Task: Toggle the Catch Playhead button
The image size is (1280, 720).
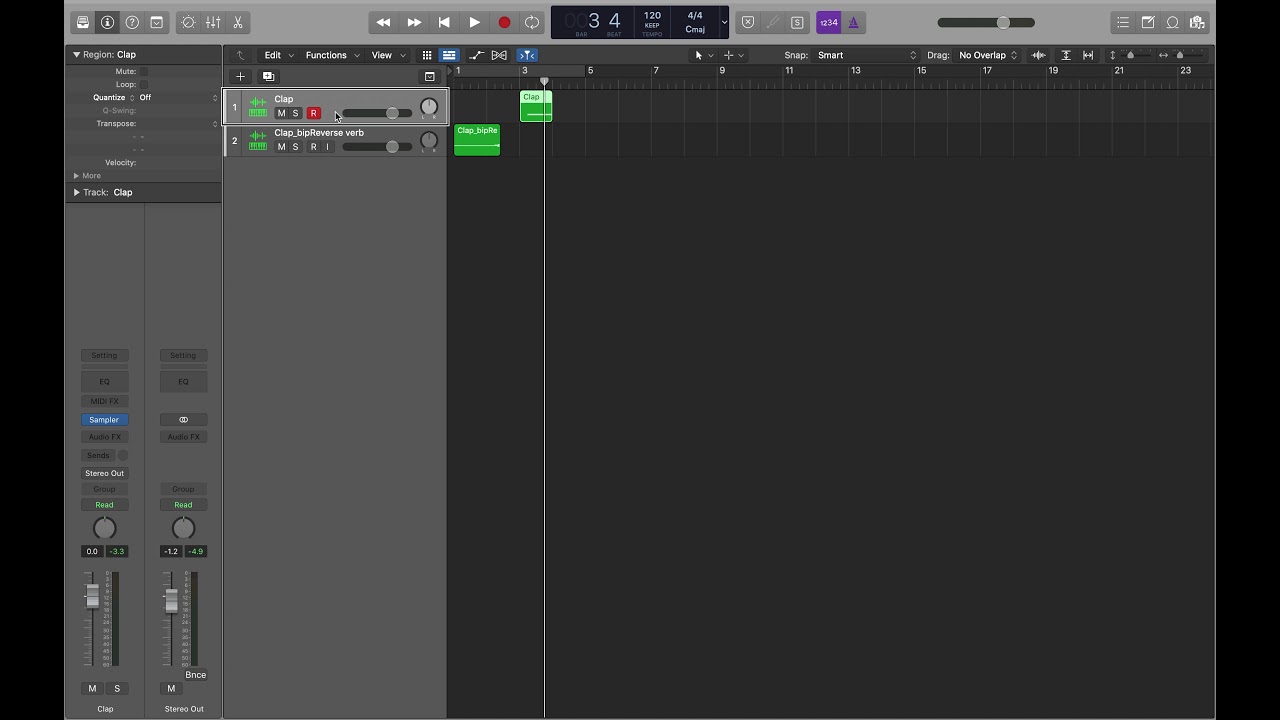Action: 527,55
